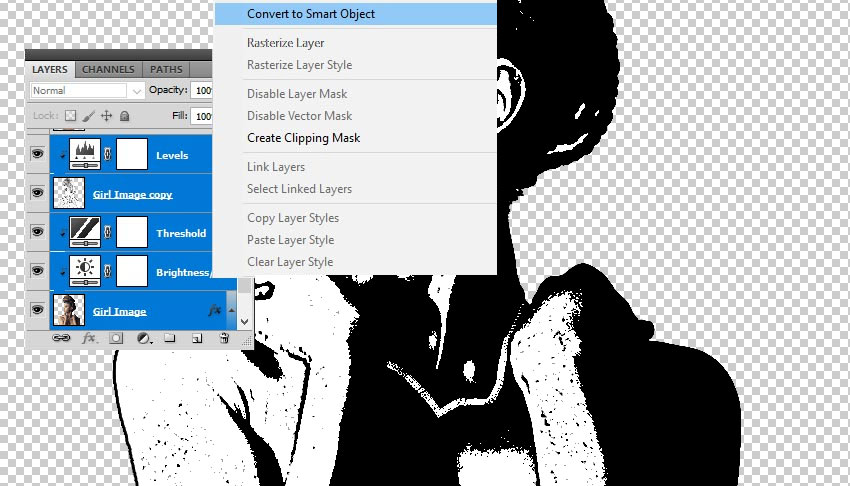
Task: Create a new group folder icon
Action: point(170,338)
